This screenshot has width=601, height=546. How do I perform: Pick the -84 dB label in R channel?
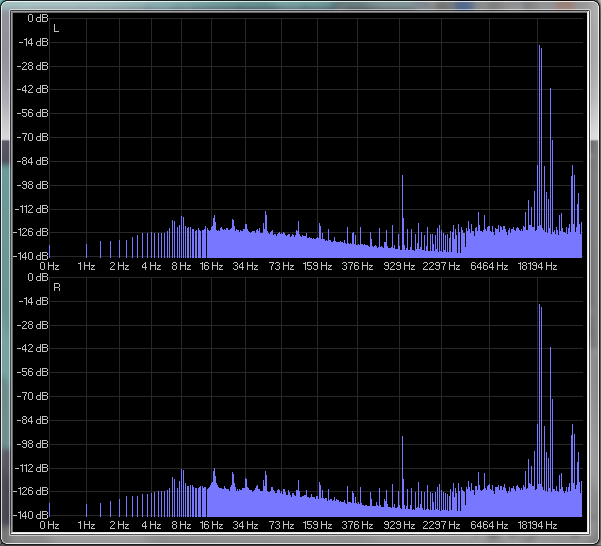pyautogui.click(x=33, y=420)
